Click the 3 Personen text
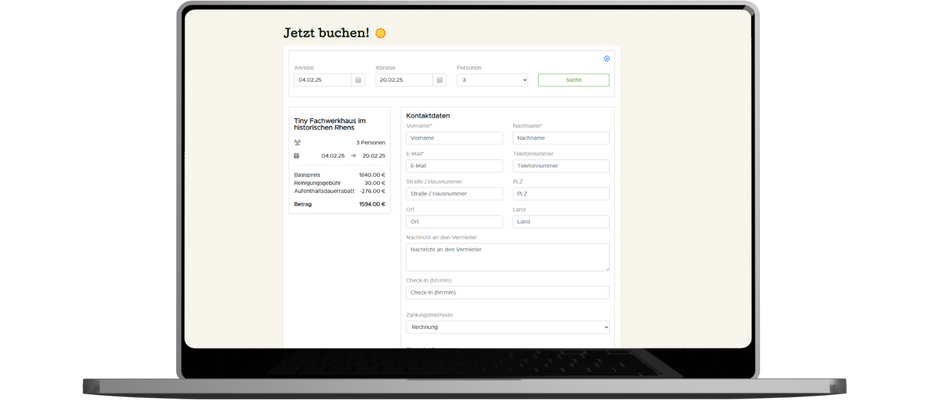The width and height of the screenshot is (930, 400). click(371, 142)
